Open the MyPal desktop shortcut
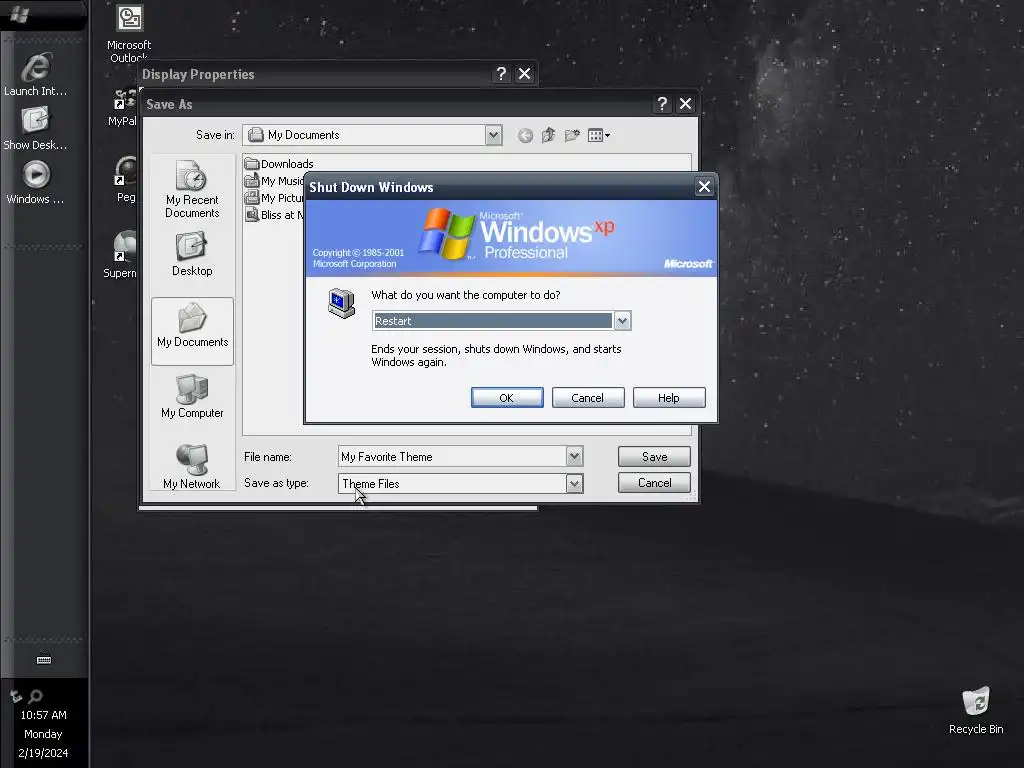The height and width of the screenshot is (768, 1024). point(123,108)
